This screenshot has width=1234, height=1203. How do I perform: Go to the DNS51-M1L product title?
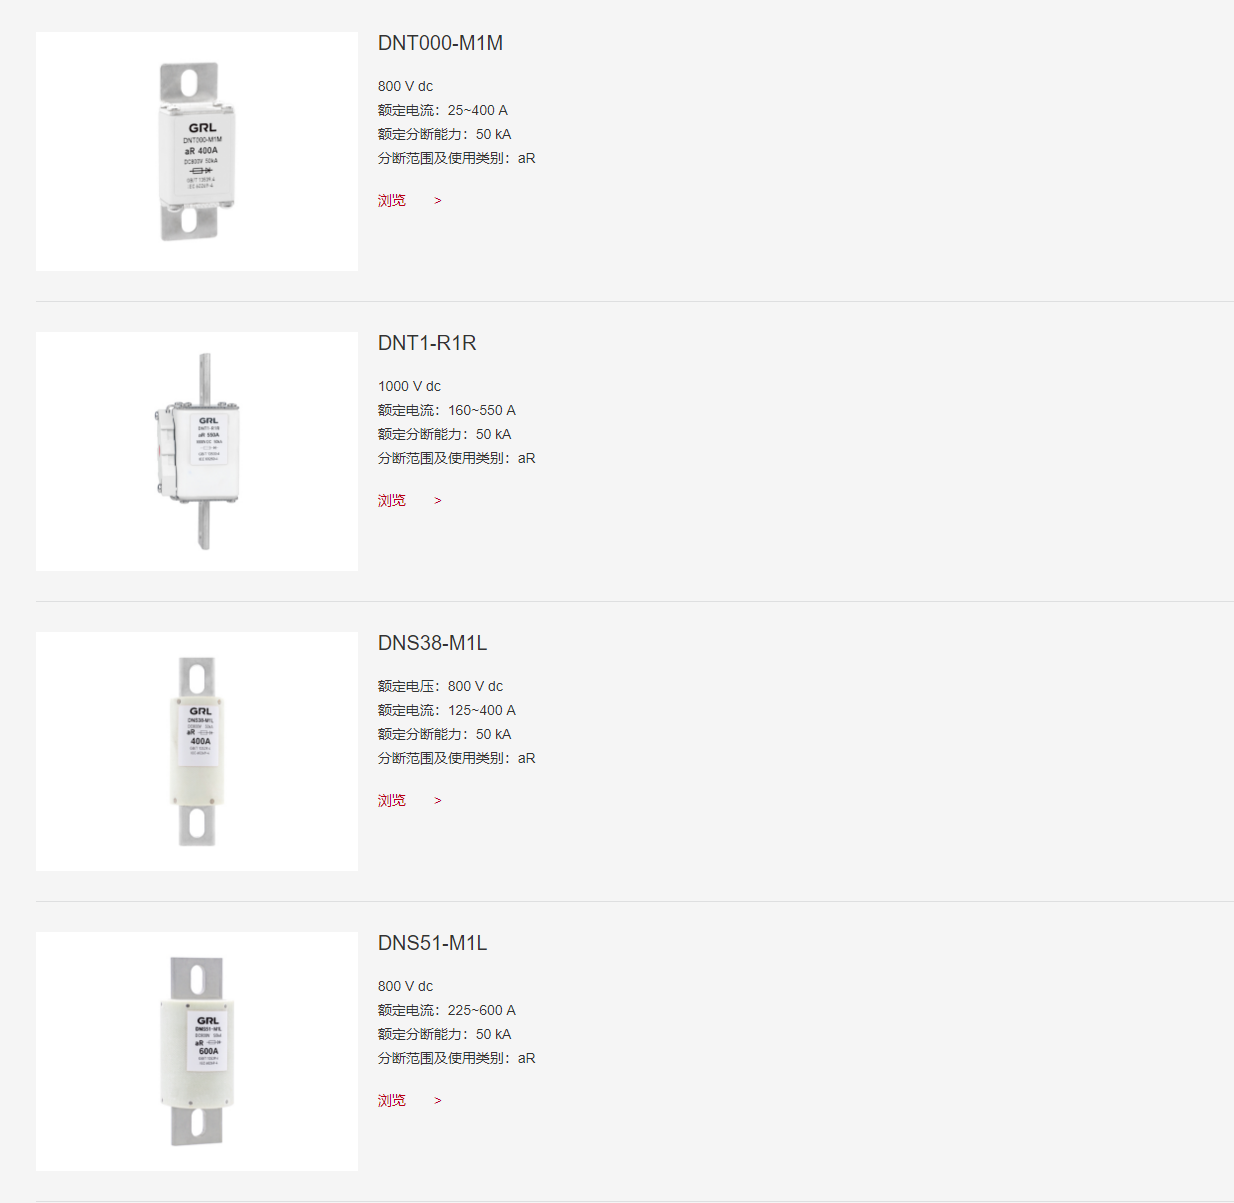point(432,943)
